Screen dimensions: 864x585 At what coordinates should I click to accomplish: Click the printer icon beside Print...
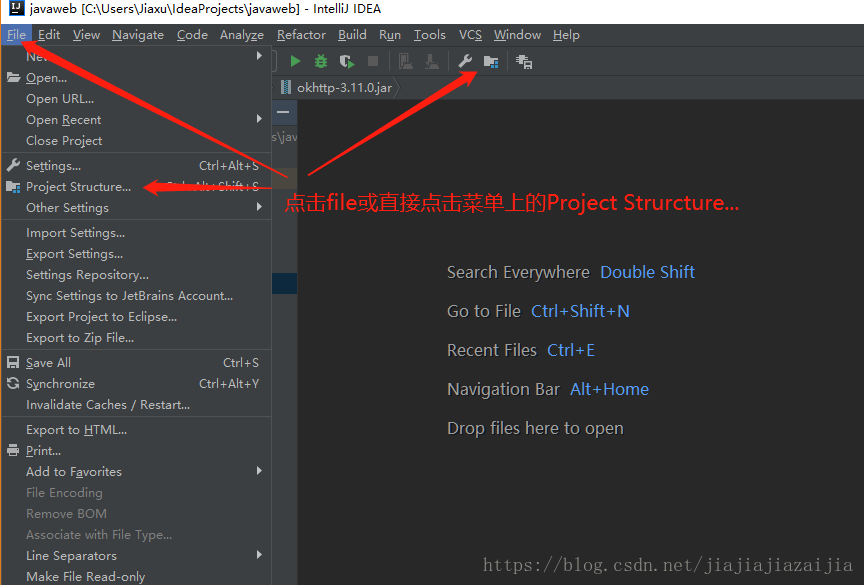pos(13,451)
